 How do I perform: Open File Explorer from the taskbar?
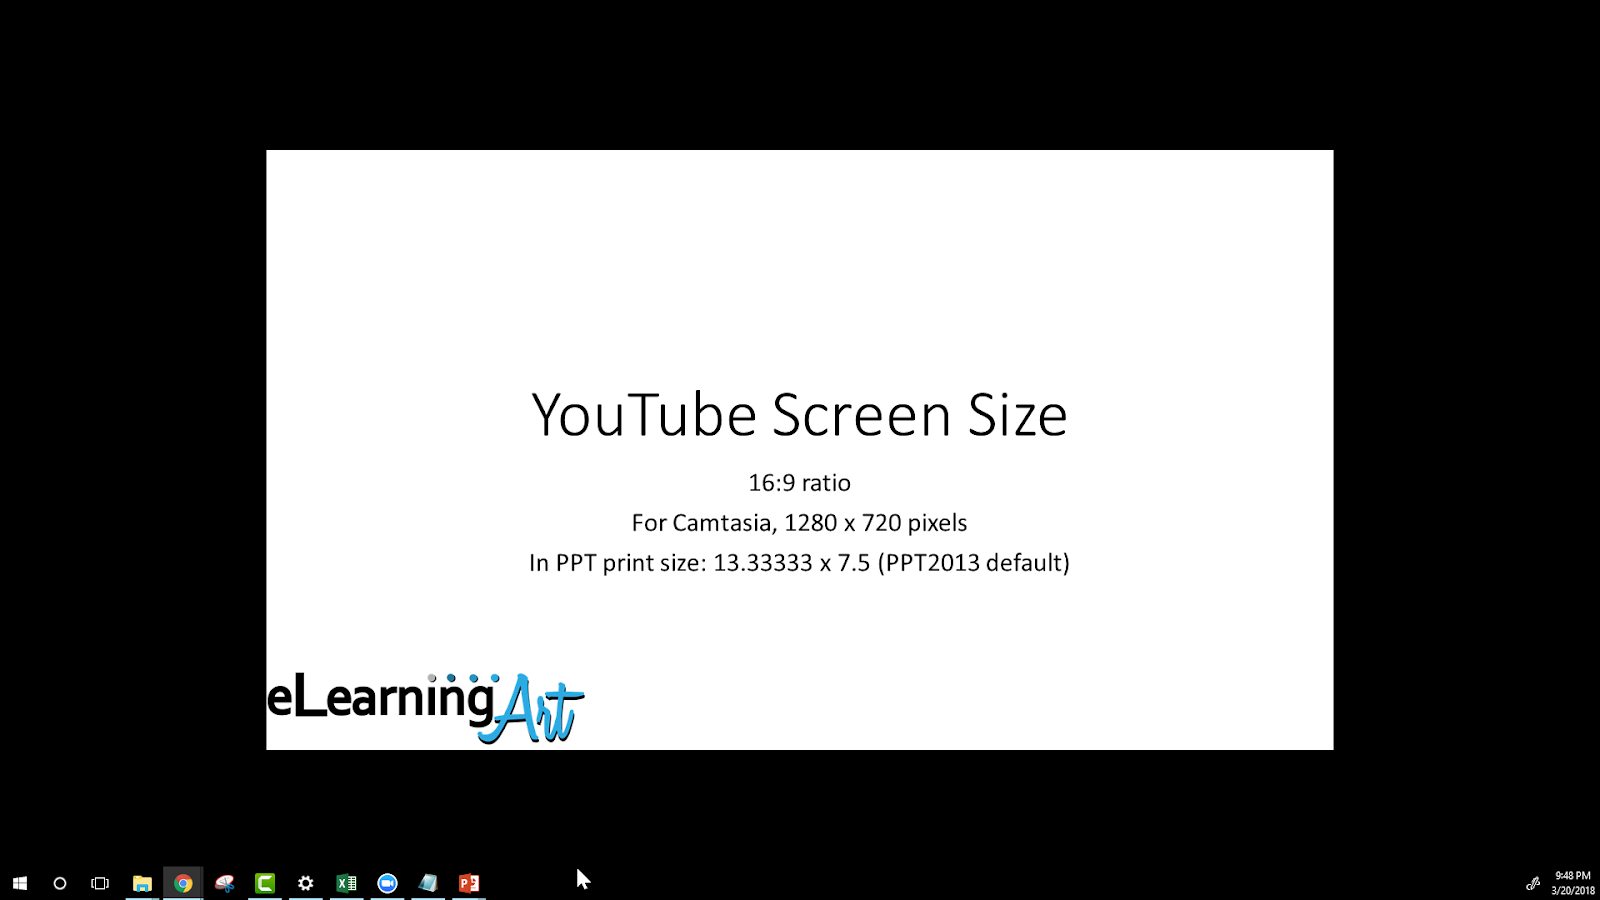pyautogui.click(x=142, y=883)
